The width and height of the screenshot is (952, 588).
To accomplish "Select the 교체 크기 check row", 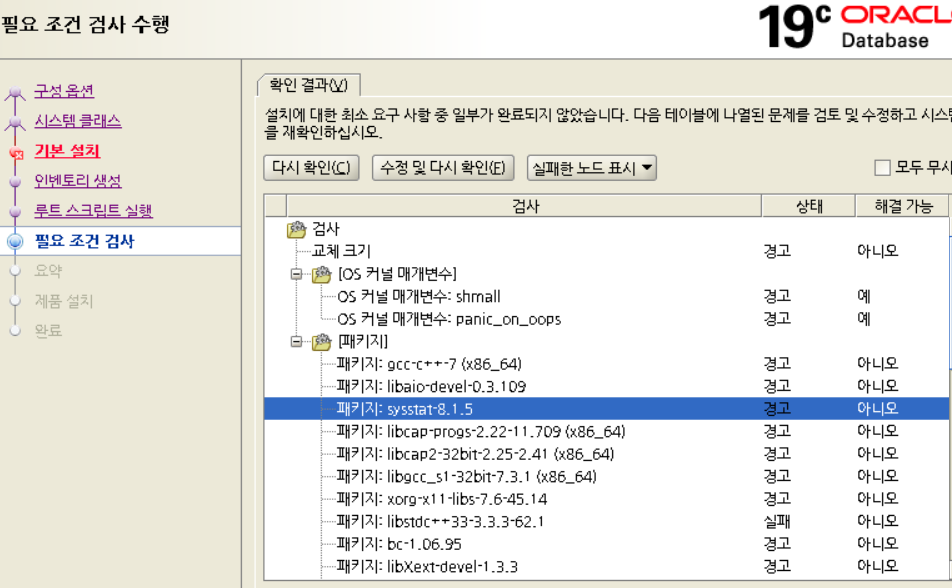I will [x=607, y=251].
